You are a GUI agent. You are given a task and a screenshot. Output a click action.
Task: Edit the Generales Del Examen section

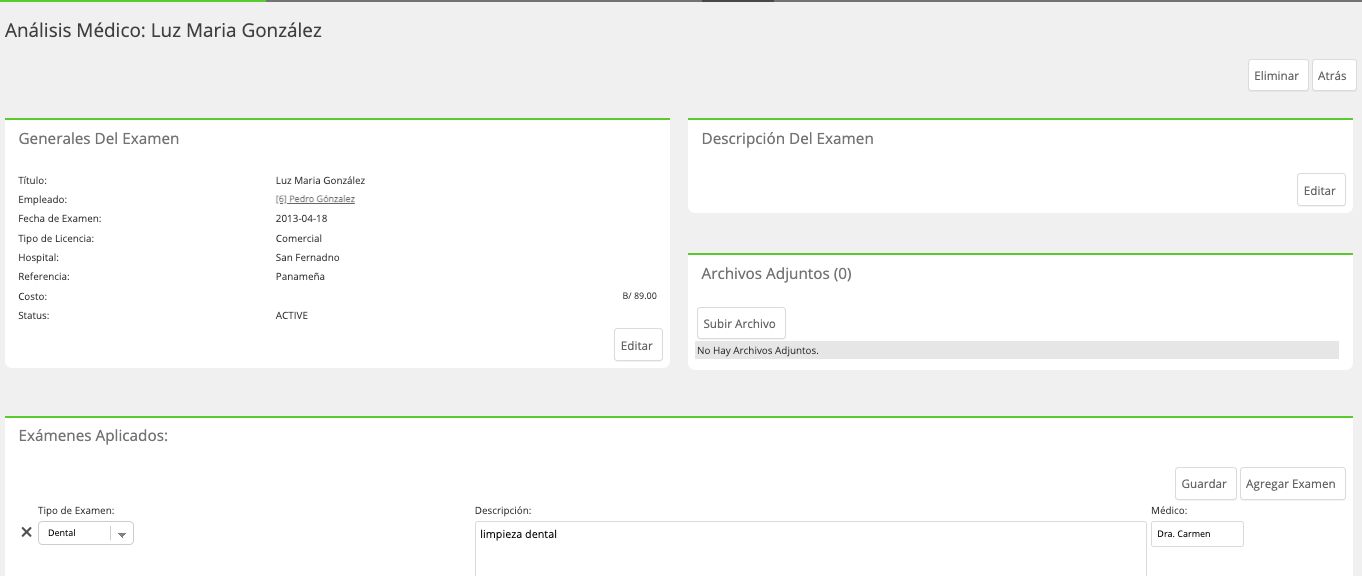638,345
